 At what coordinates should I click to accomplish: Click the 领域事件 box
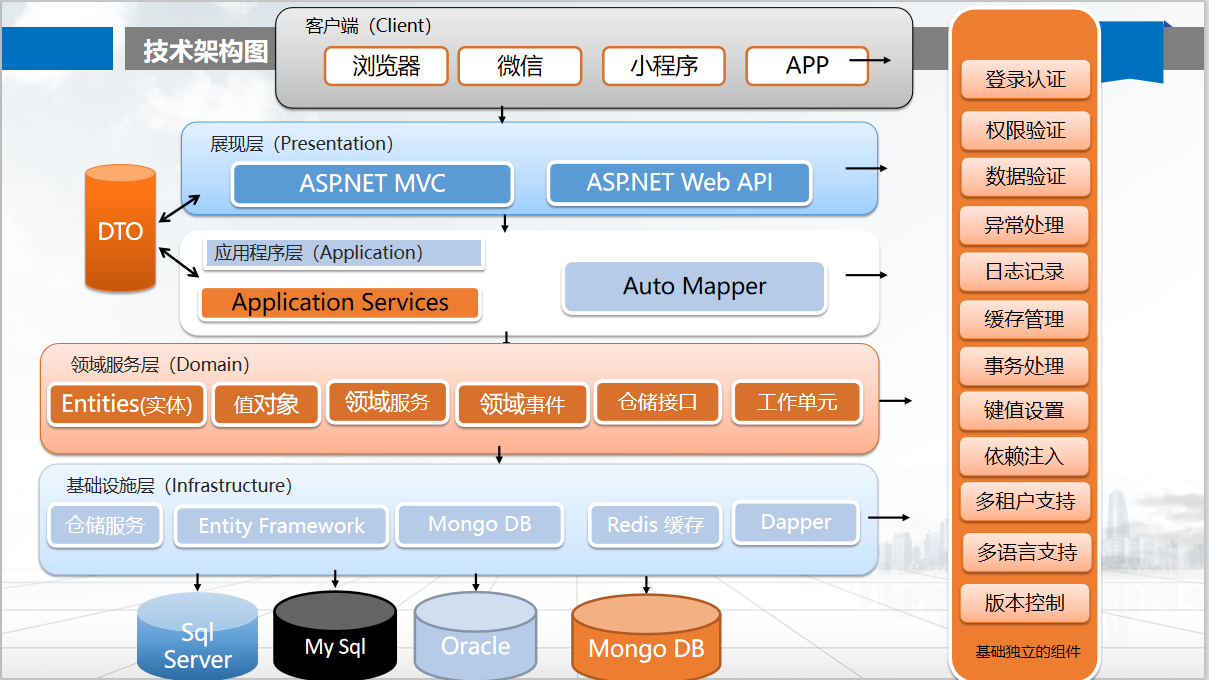click(522, 405)
